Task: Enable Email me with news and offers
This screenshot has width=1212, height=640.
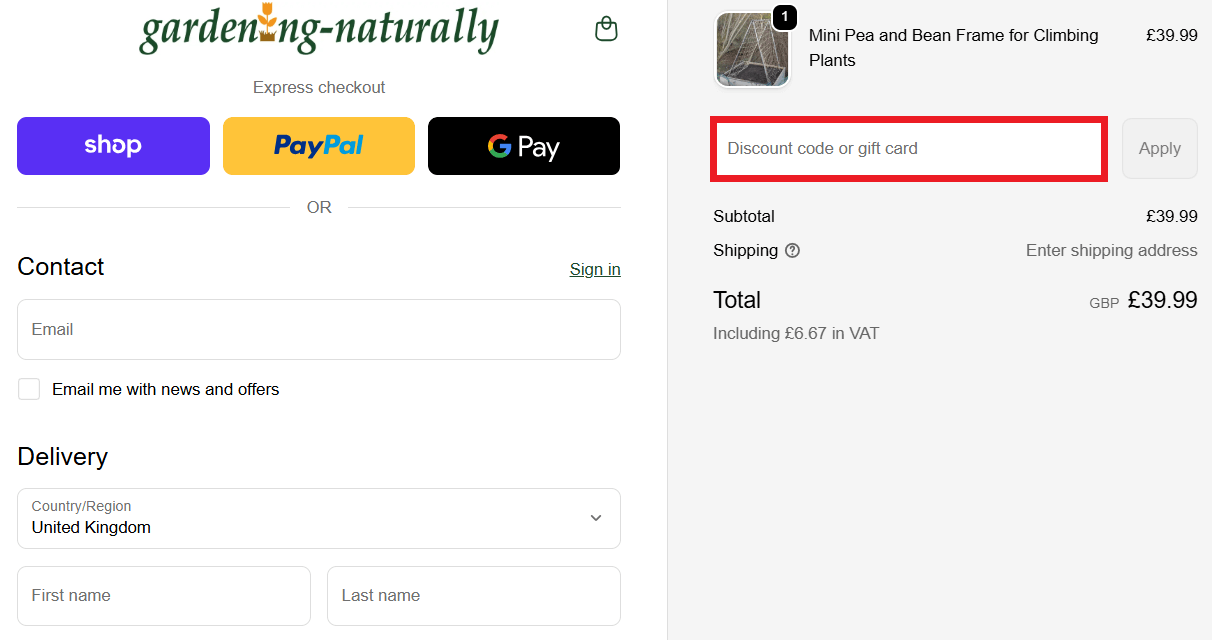Action: pos(29,388)
